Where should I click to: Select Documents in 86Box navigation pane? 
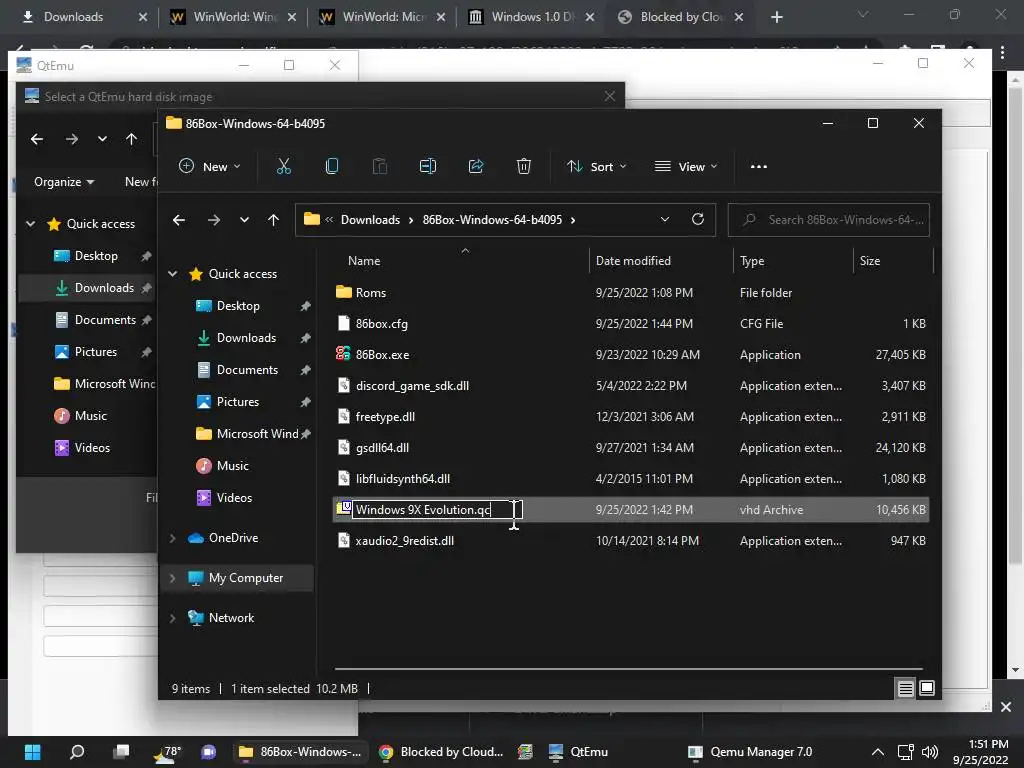click(x=247, y=370)
